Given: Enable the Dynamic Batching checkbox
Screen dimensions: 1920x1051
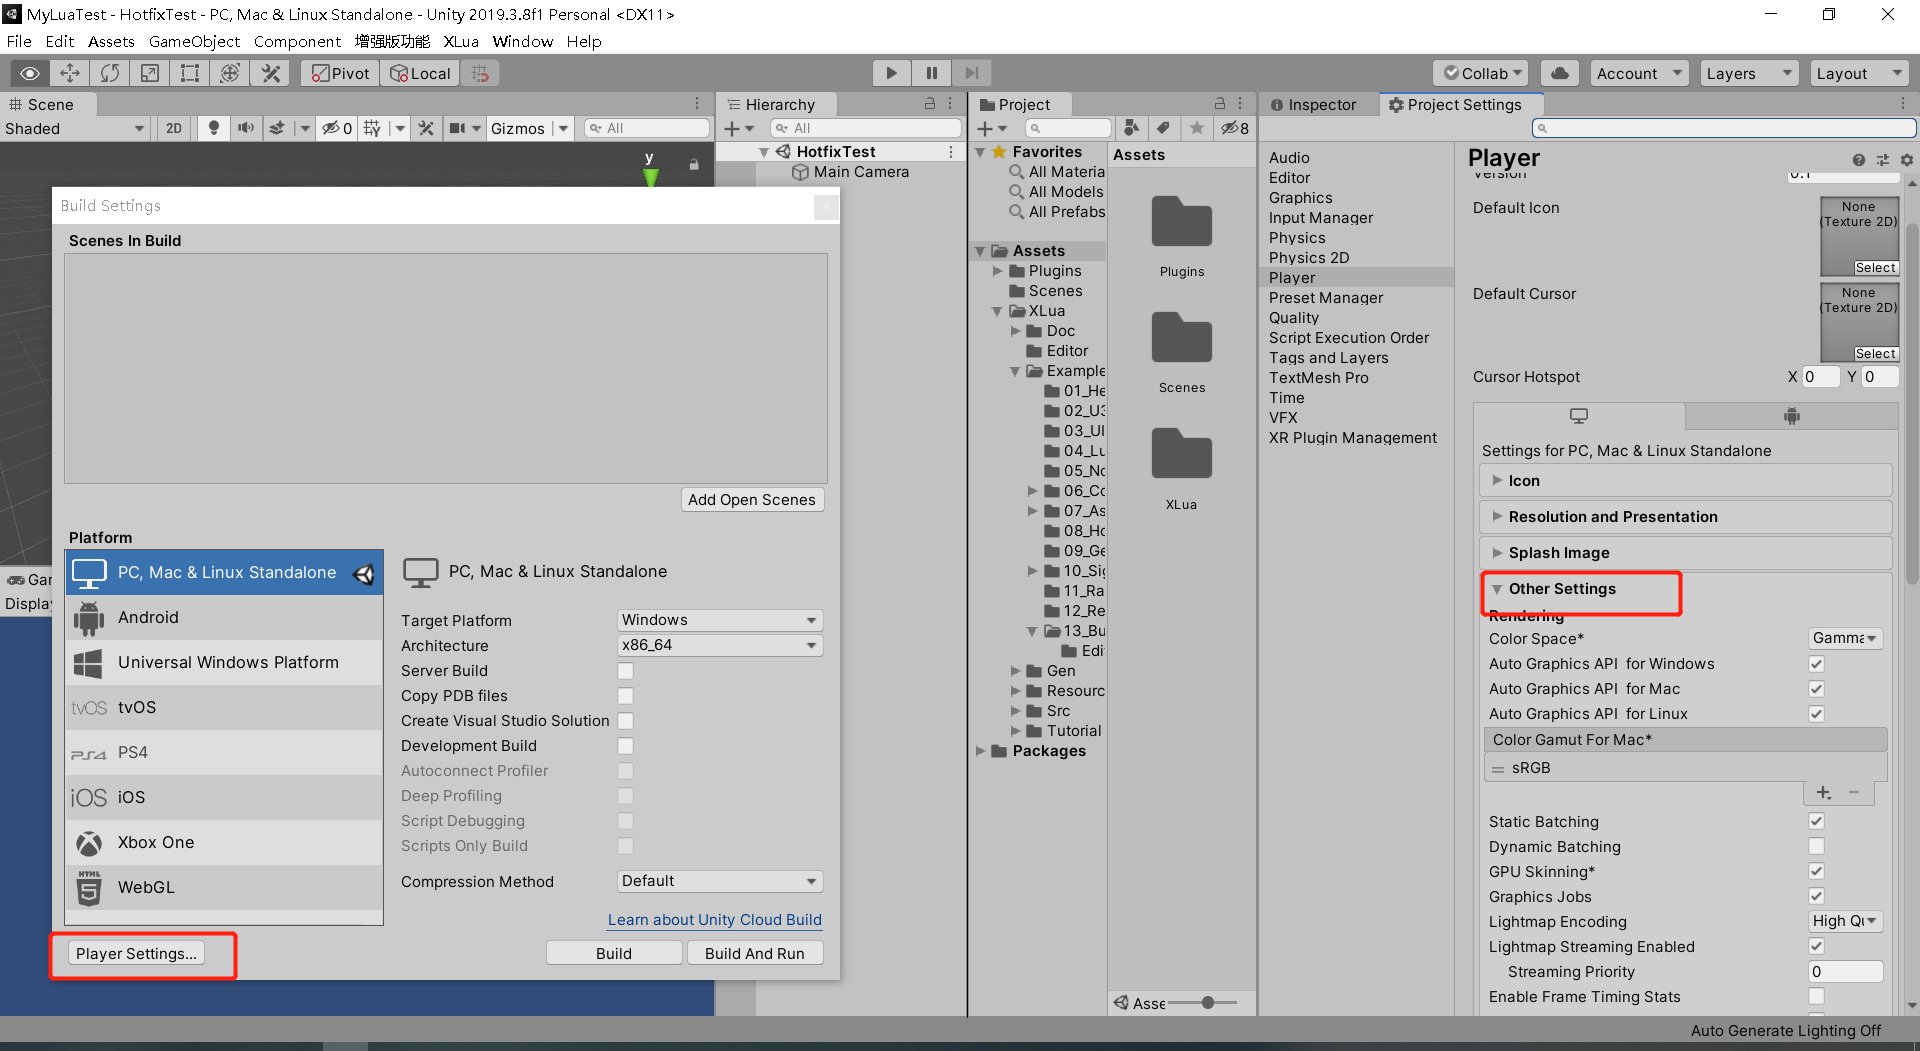Looking at the screenshot, I should coord(1816,846).
